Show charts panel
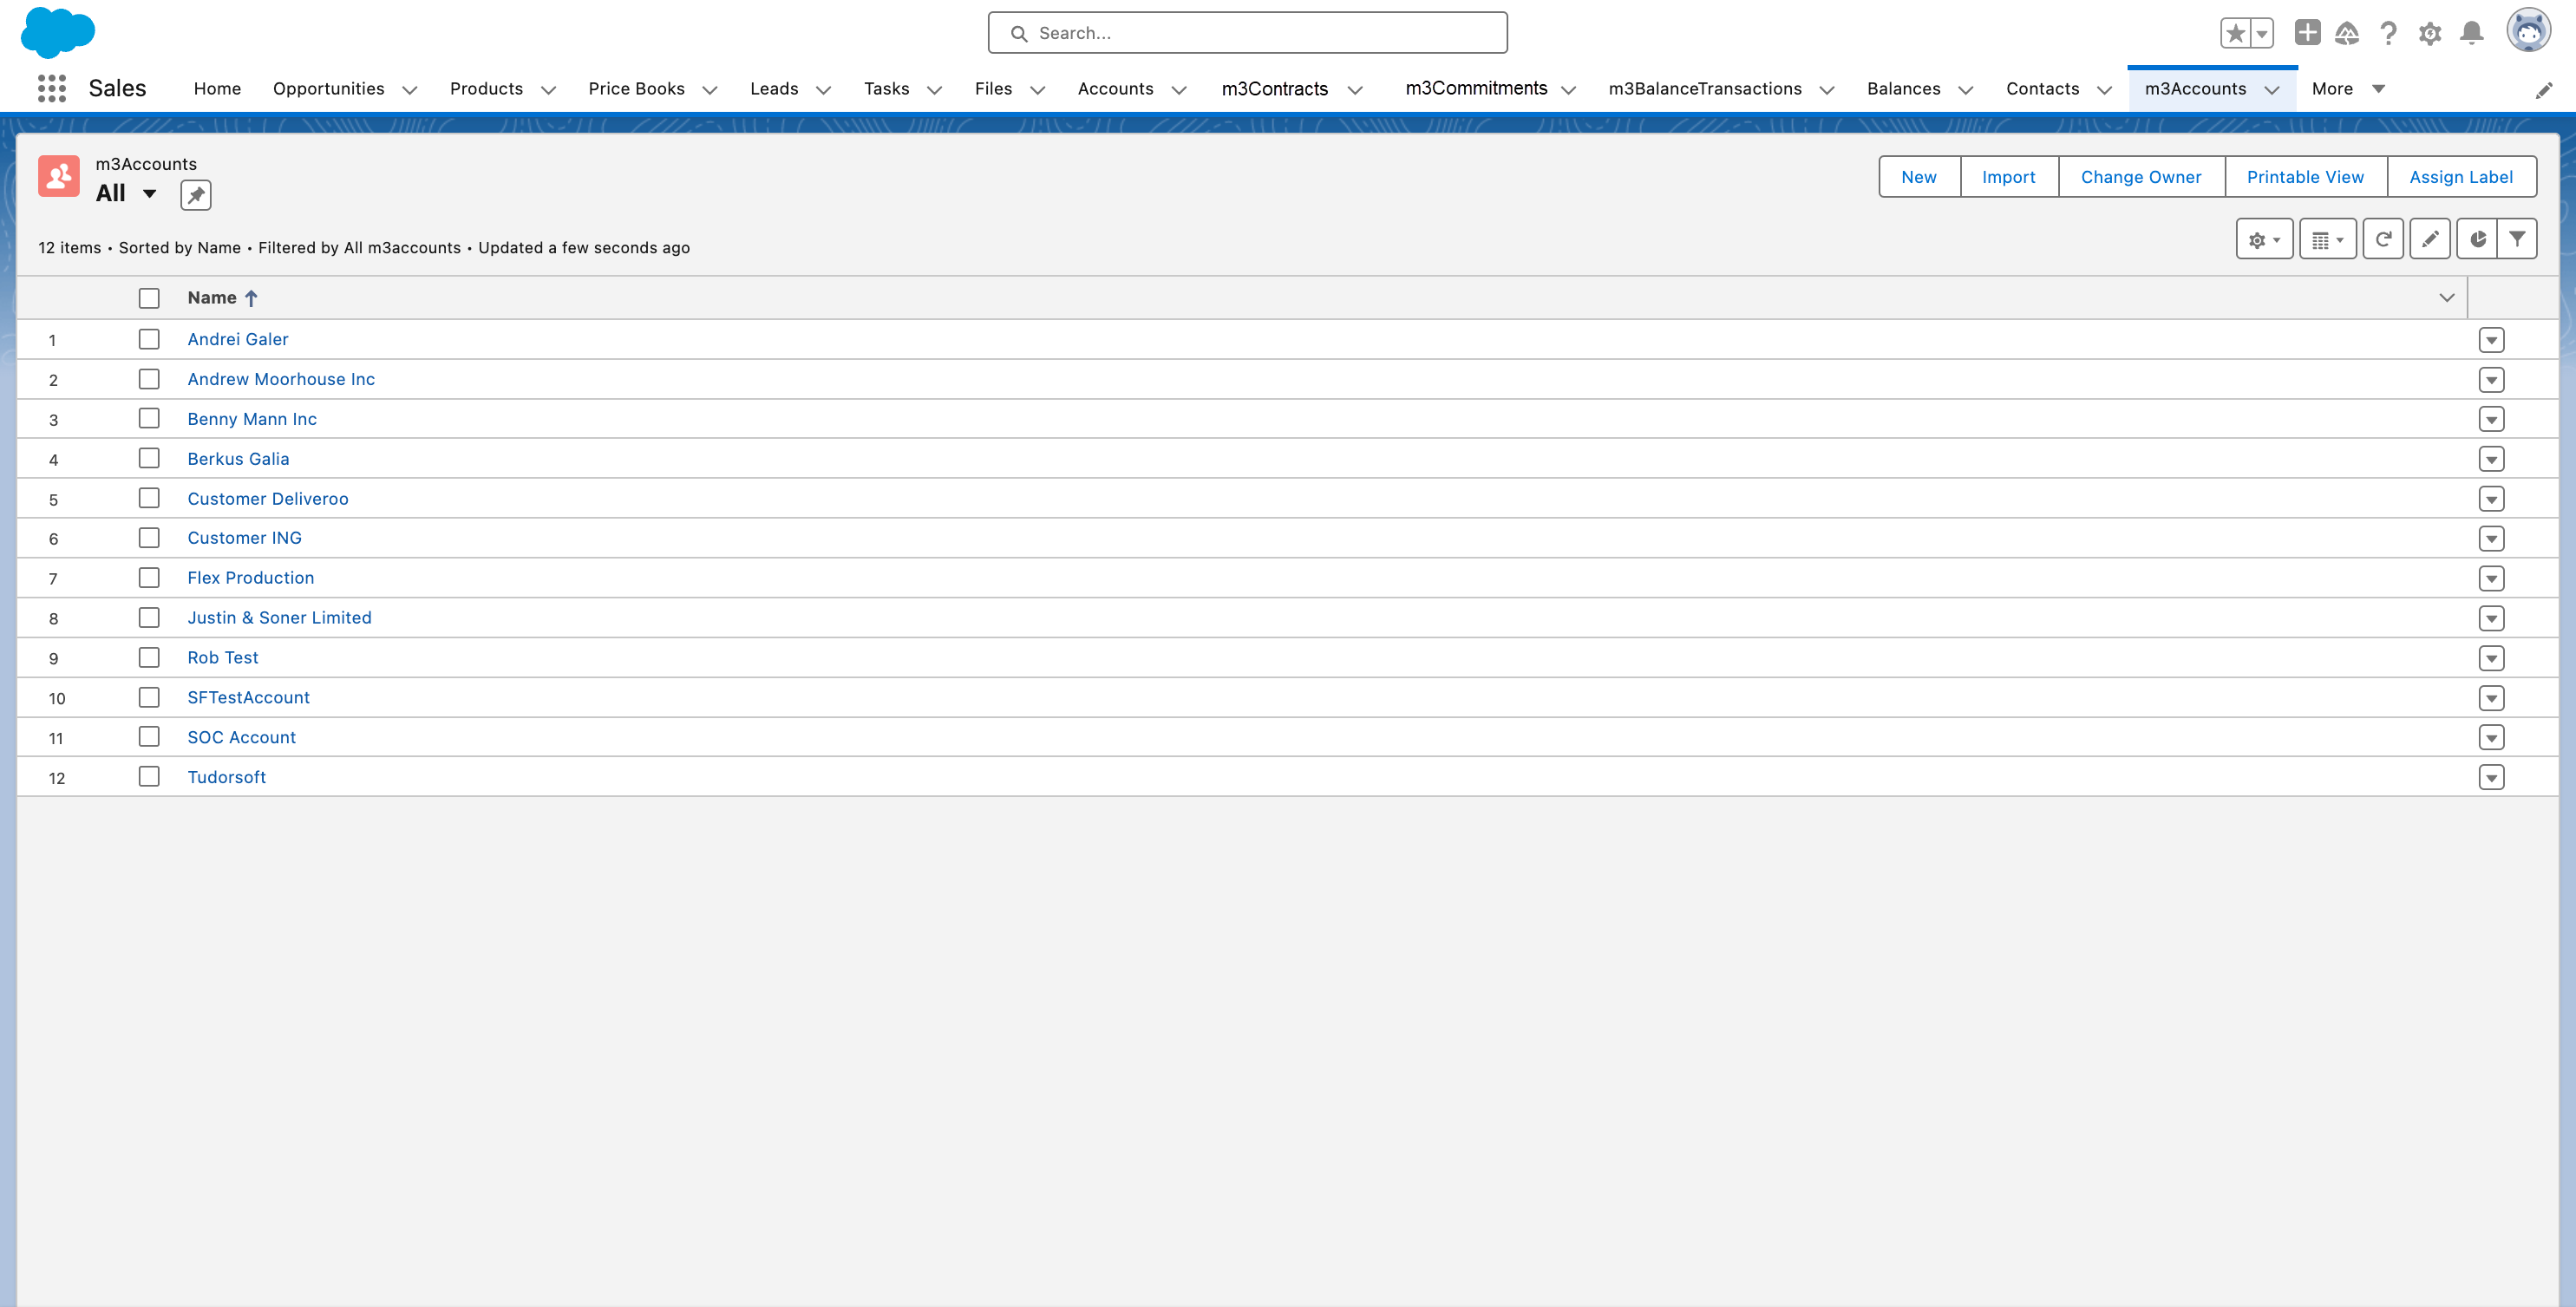Viewport: 2576px width, 1307px height. point(2477,239)
